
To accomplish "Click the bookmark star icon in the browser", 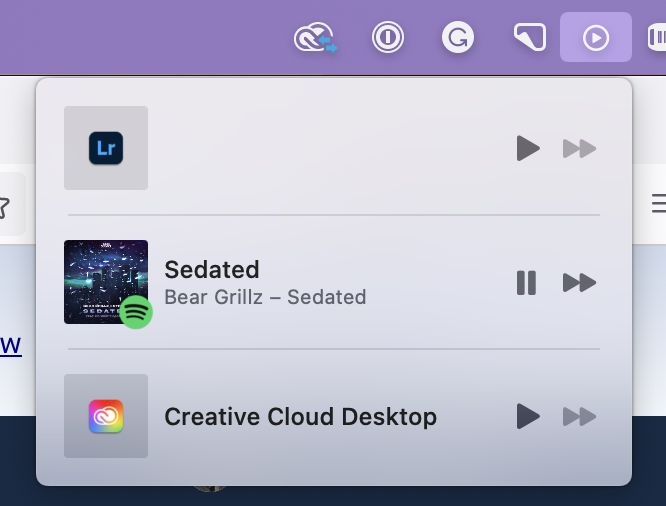I will [x=3, y=207].
